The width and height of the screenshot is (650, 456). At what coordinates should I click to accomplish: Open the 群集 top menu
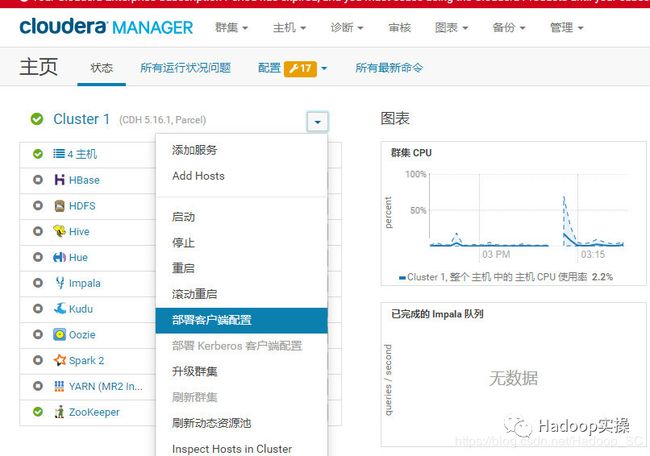(231, 27)
